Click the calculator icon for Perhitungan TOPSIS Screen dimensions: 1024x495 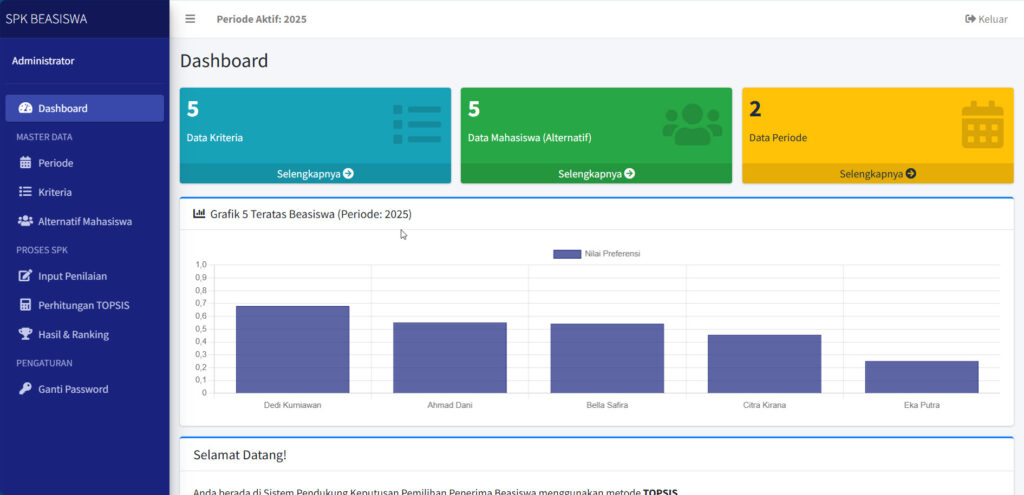[26, 305]
